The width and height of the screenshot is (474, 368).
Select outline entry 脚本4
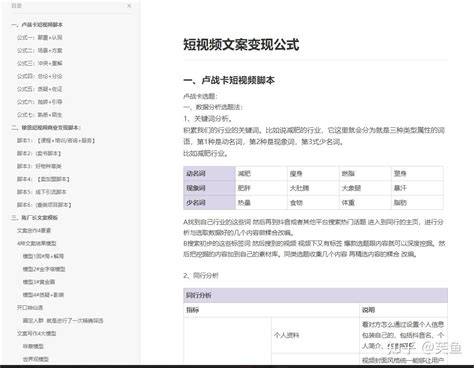[43, 179]
